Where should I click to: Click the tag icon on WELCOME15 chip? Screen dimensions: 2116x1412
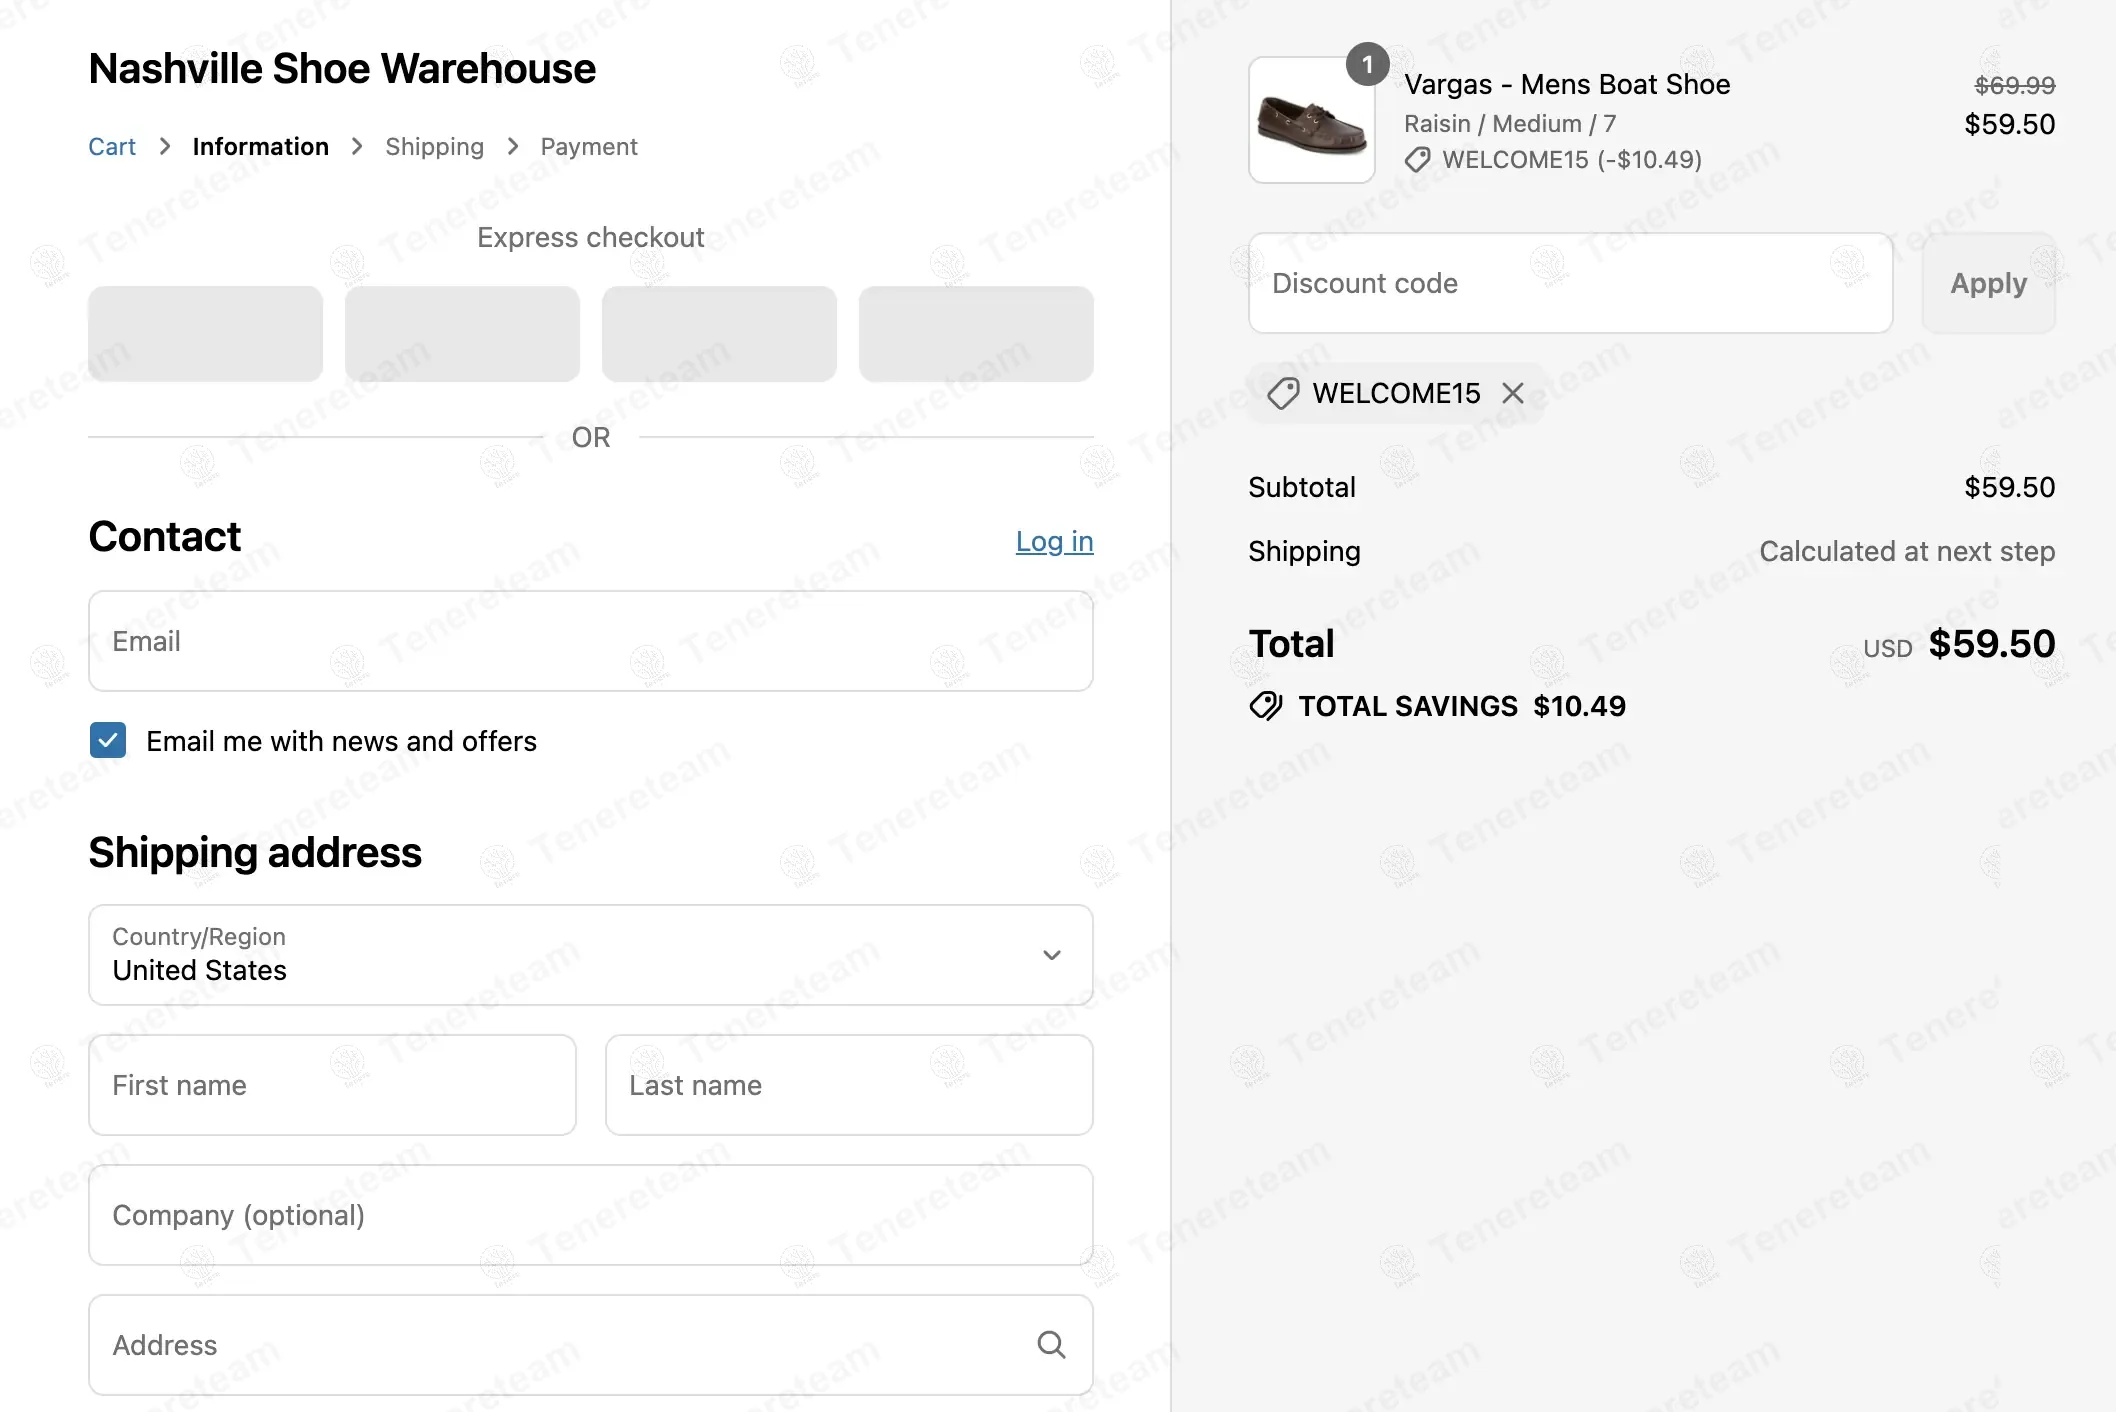(x=1283, y=393)
